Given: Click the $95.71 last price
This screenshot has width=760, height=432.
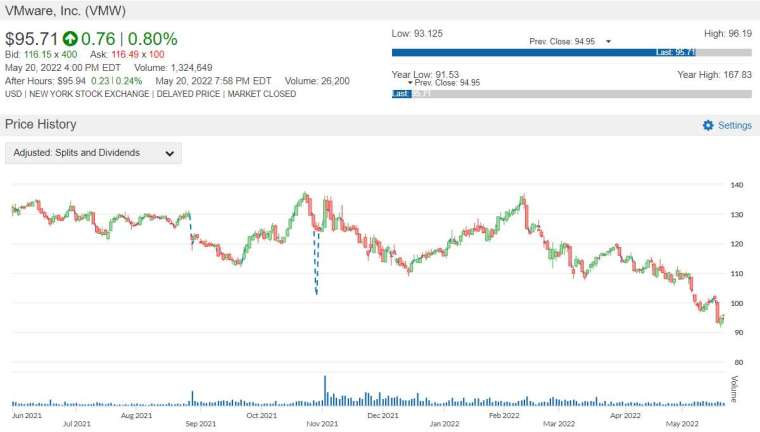Looking at the screenshot, I should (x=32, y=39).
